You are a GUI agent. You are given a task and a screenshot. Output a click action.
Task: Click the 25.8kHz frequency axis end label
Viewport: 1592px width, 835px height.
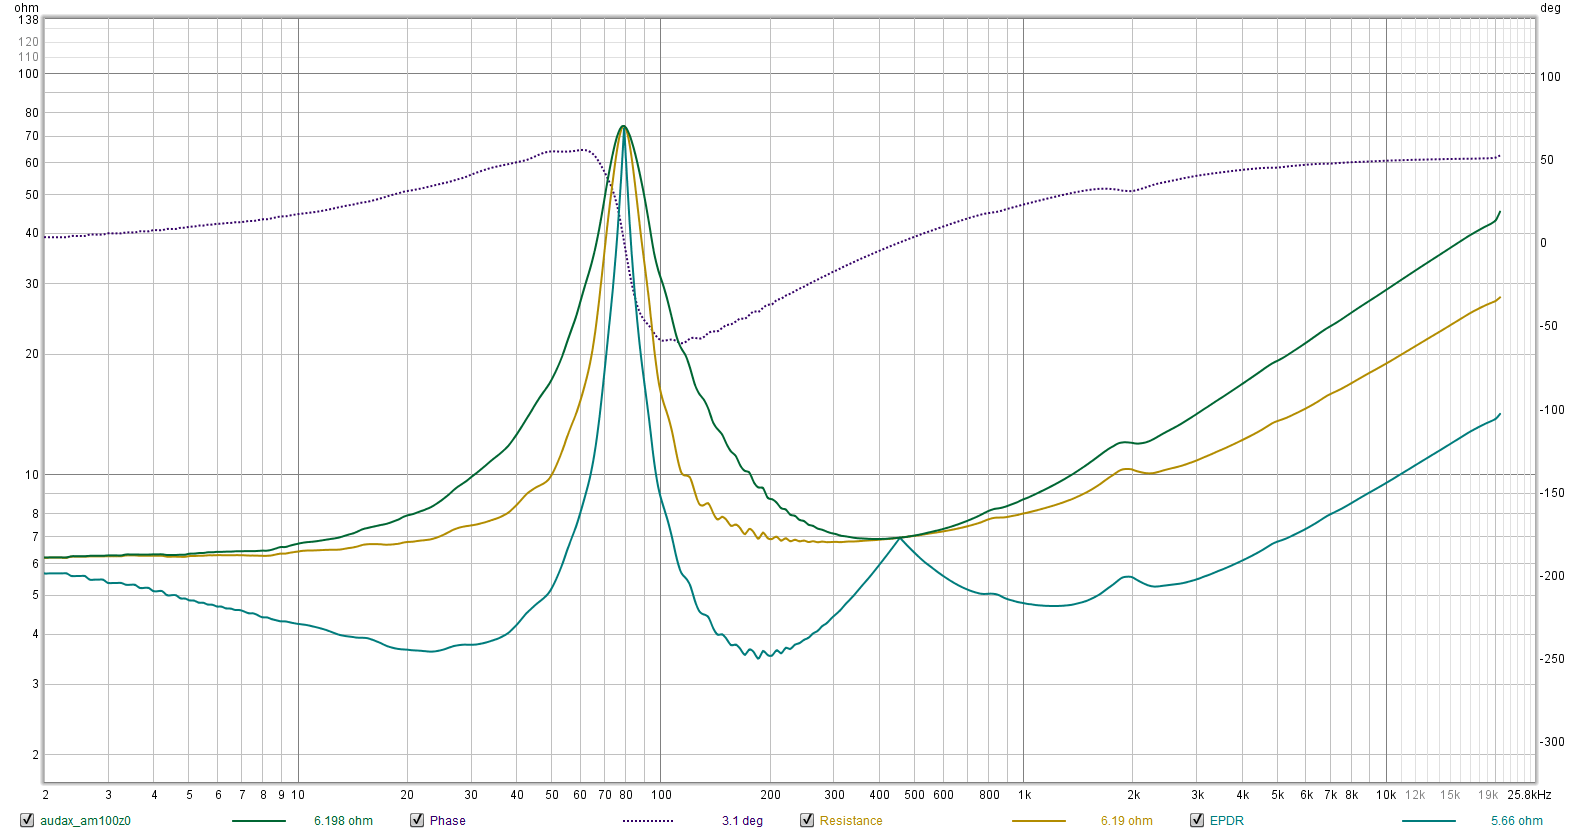point(1530,795)
